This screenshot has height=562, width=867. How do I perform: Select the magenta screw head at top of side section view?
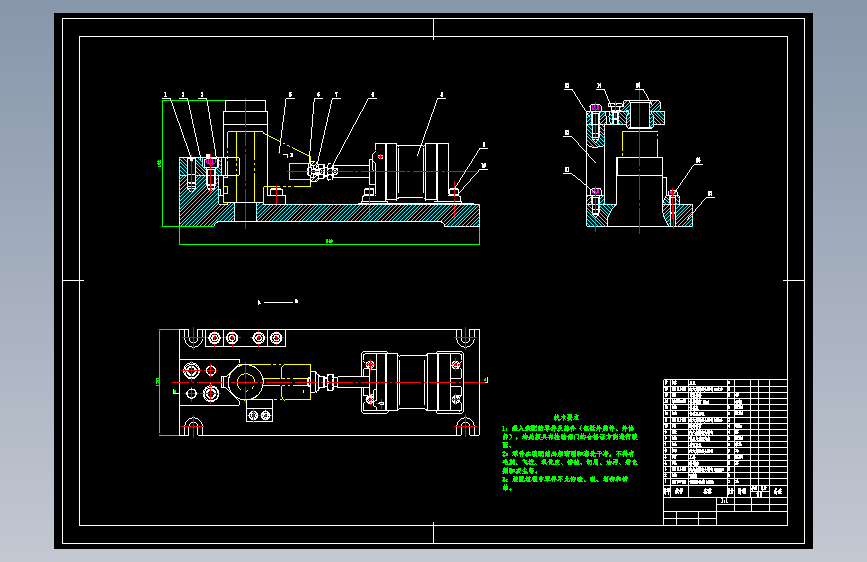(x=596, y=107)
